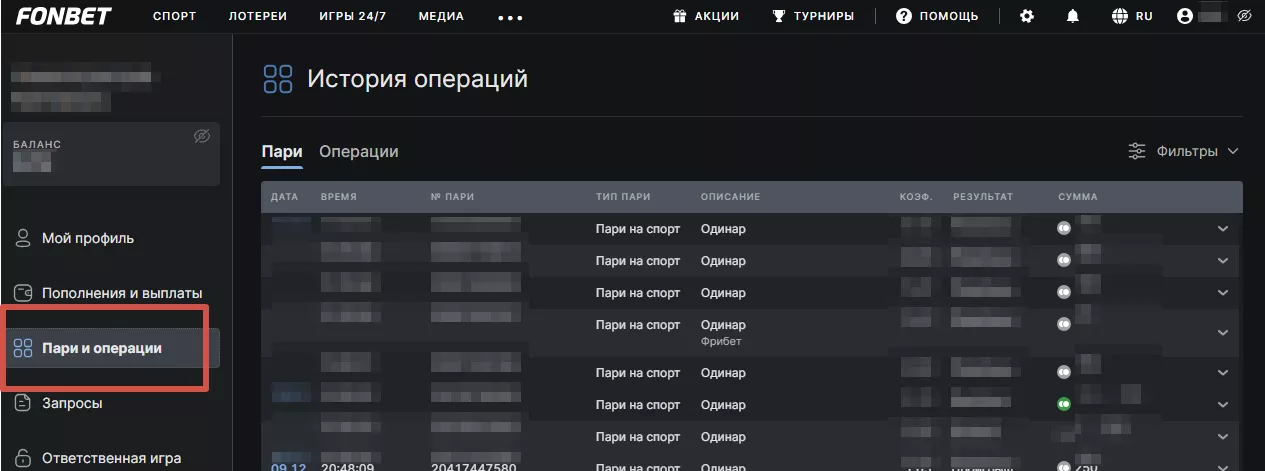Viewport: 1265px width, 471px height.
Task: Click the РЕЗУЛЬТАТ column header
Action: 983,196
